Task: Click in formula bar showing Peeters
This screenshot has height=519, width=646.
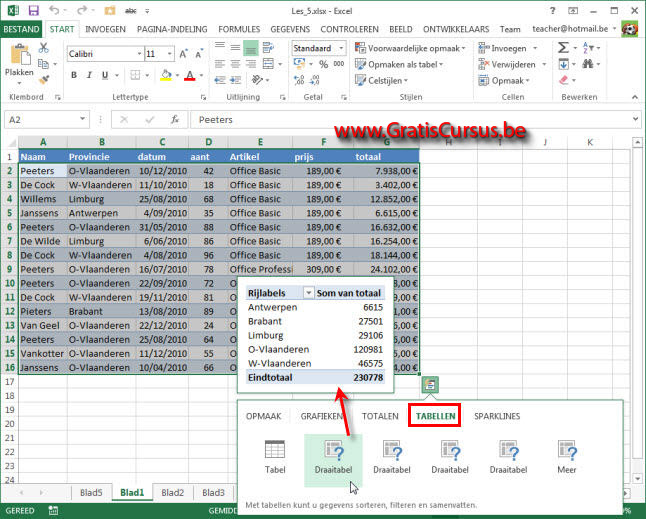Action: click(x=410, y=119)
